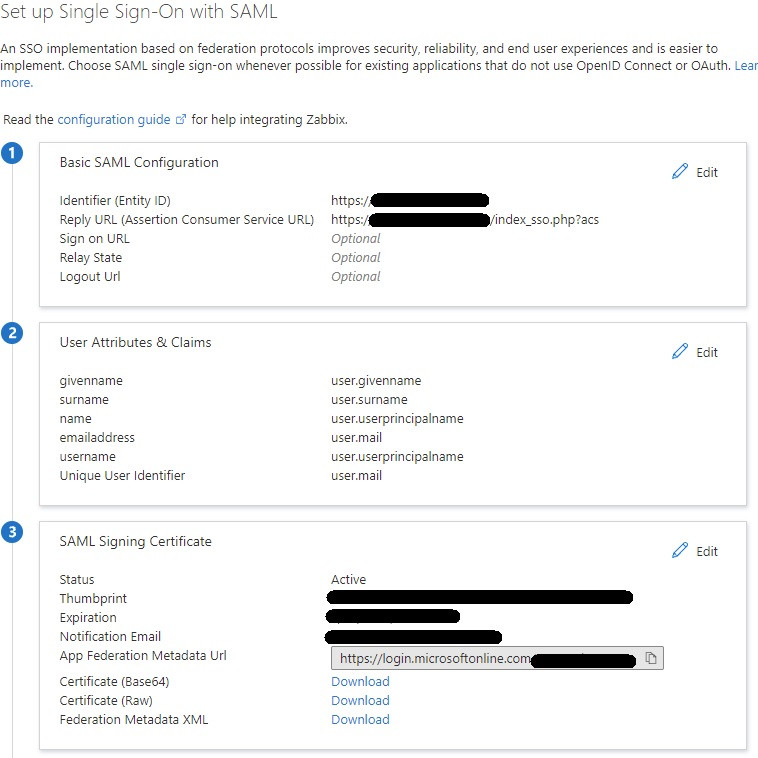The width and height of the screenshot is (758, 758).
Task: Click the SAML Signing Certificate heading
Action: pos(136,542)
